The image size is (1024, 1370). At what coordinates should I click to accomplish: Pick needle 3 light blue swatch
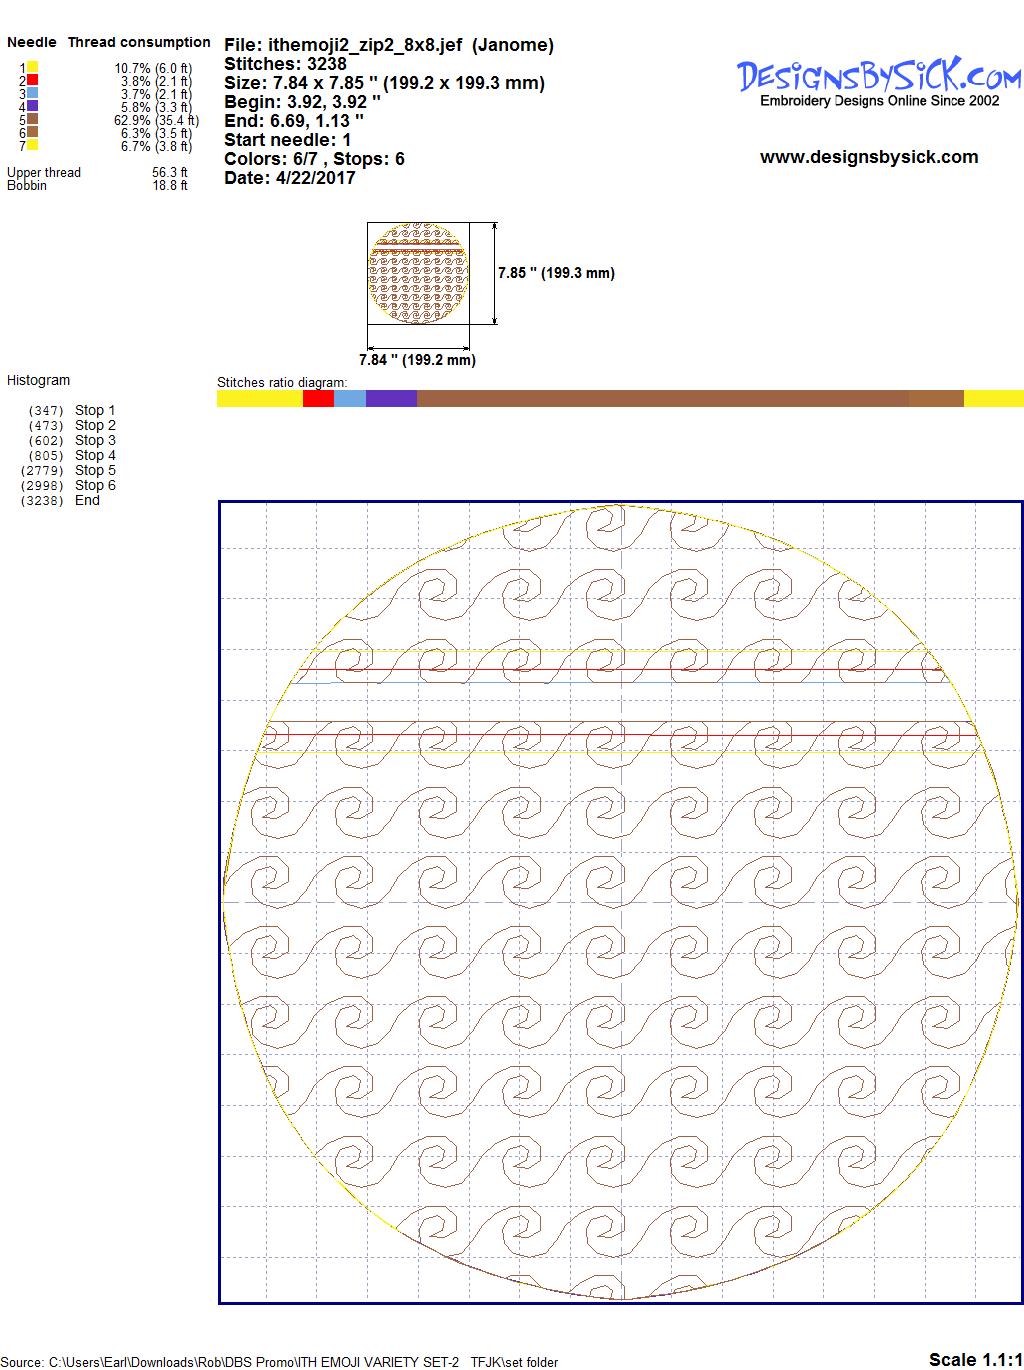tap(33, 93)
